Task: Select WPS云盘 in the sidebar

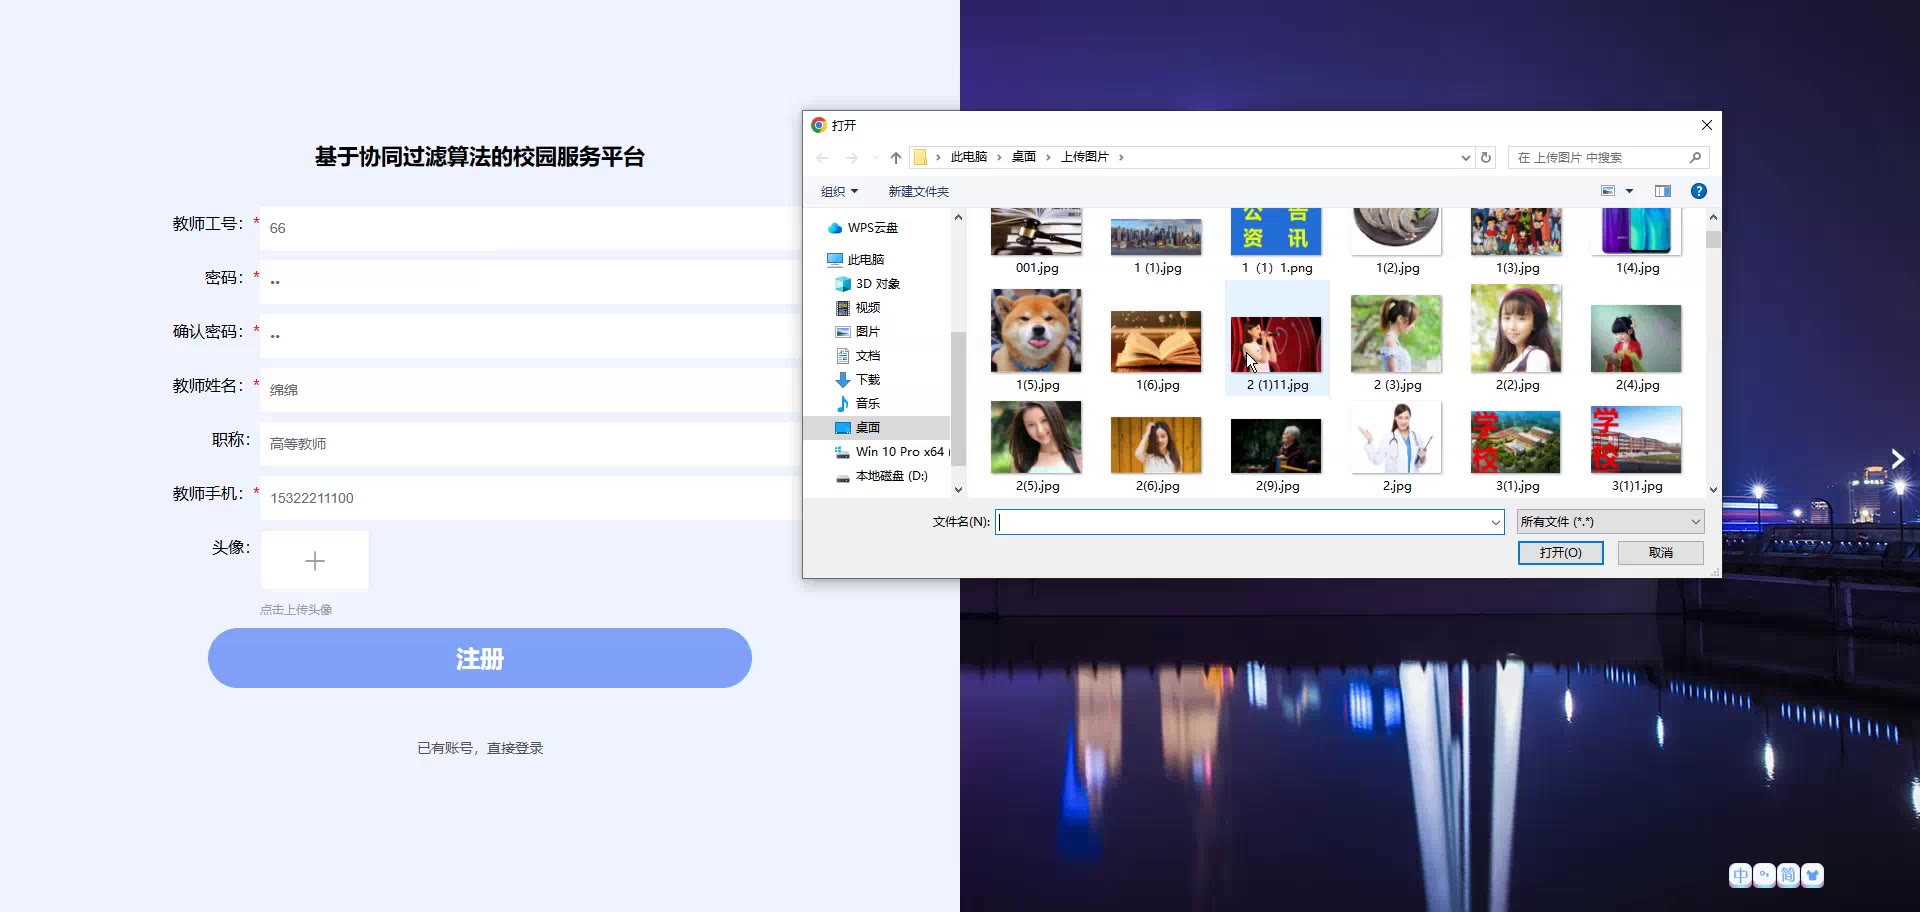Action: click(872, 228)
